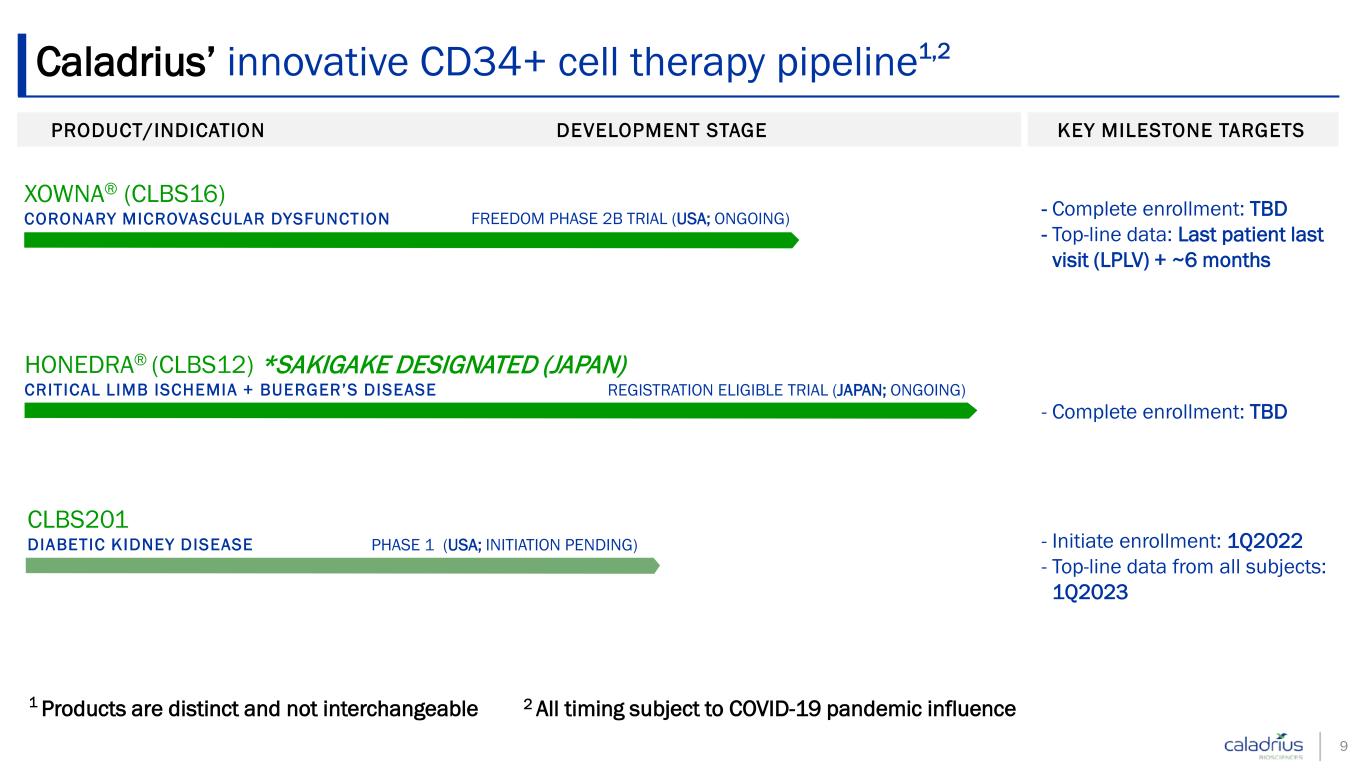
Task: Click the 1Q2022 initiate enrollment milestone
Action: pos(1264,541)
